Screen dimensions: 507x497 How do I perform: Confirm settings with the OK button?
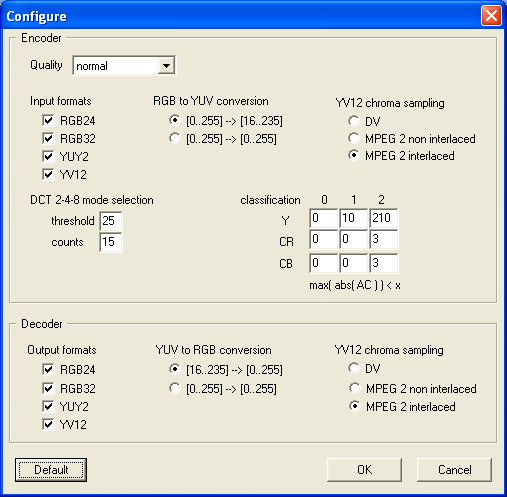coord(364,470)
